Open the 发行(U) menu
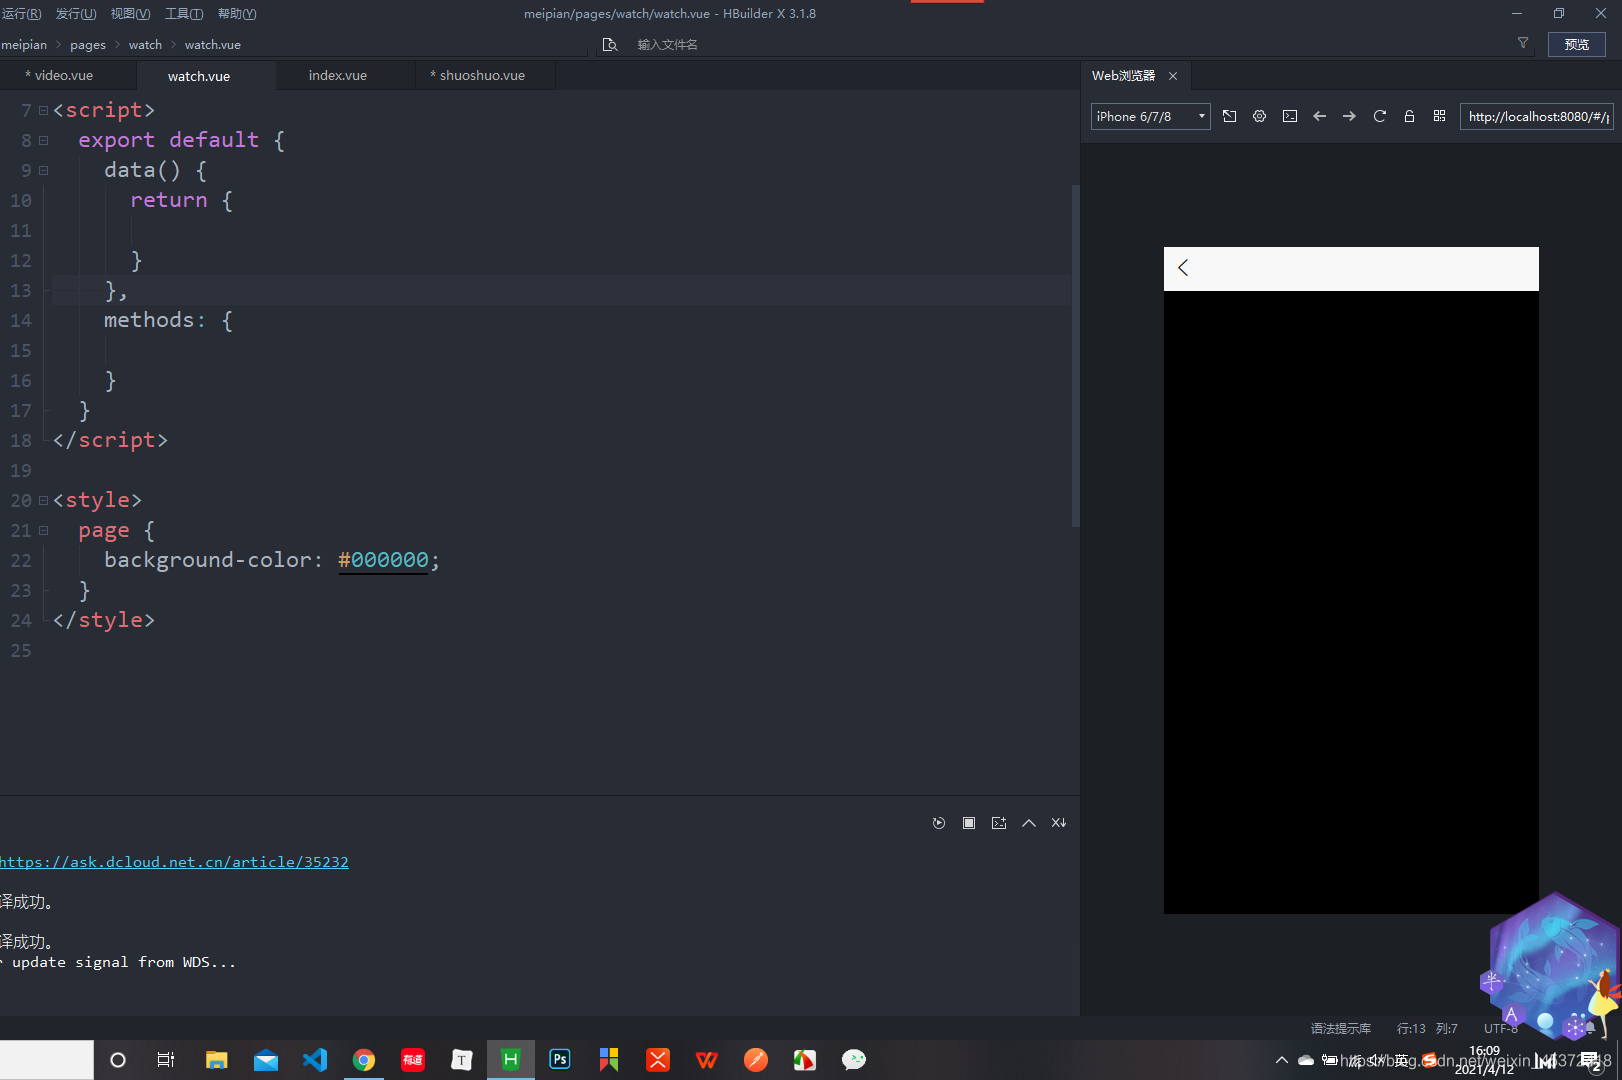This screenshot has width=1622, height=1080. (76, 13)
